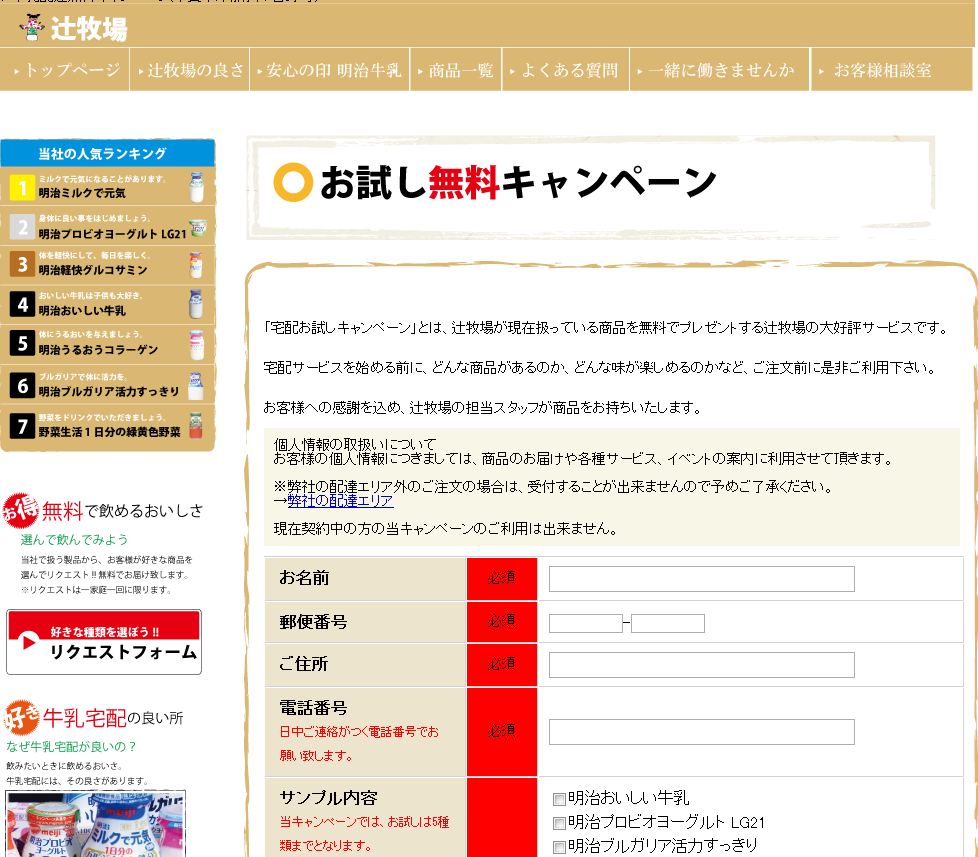Screen dimensions: 978x857
Task: Click the 辻牧場 mascot logo icon
Action: click(31, 27)
